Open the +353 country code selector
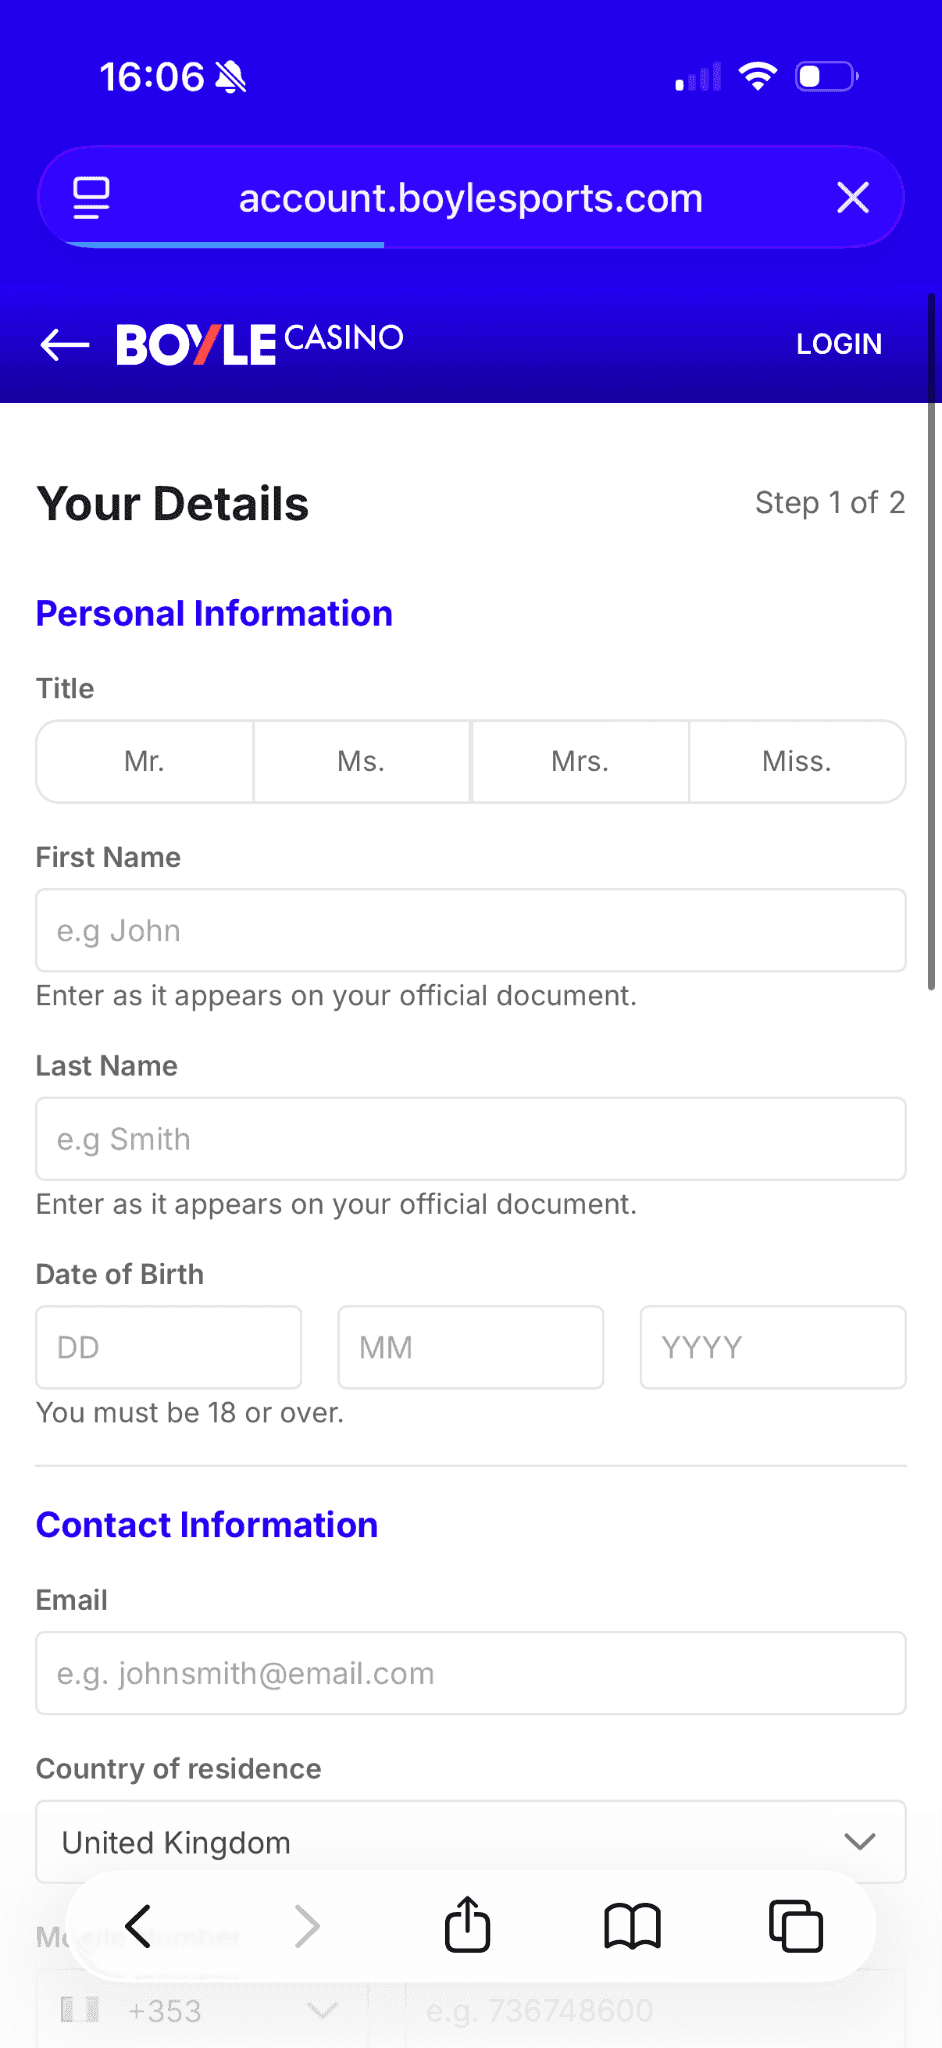Screen dimensions: 942x2048 tap(200, 2010)
